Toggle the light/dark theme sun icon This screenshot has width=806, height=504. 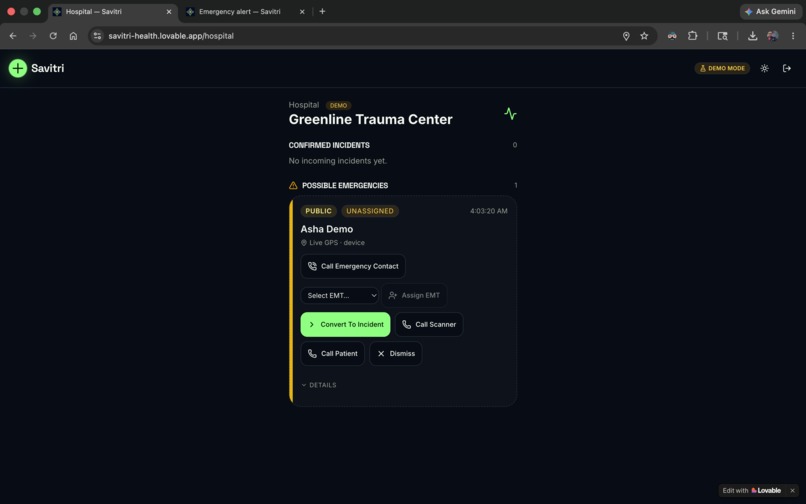coord(764,68)
